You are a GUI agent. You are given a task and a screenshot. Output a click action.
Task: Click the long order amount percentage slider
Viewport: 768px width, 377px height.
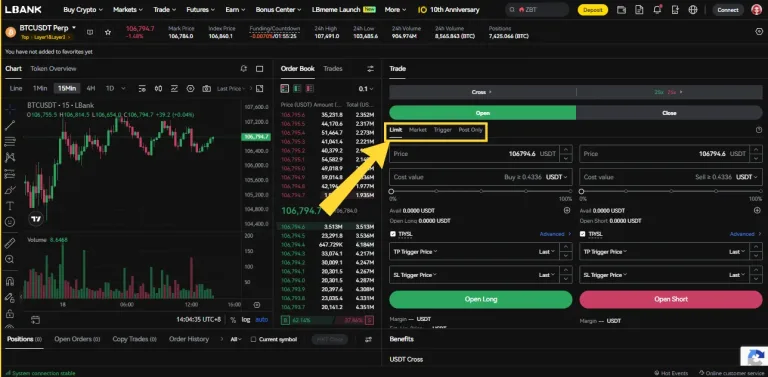point(481,191)
